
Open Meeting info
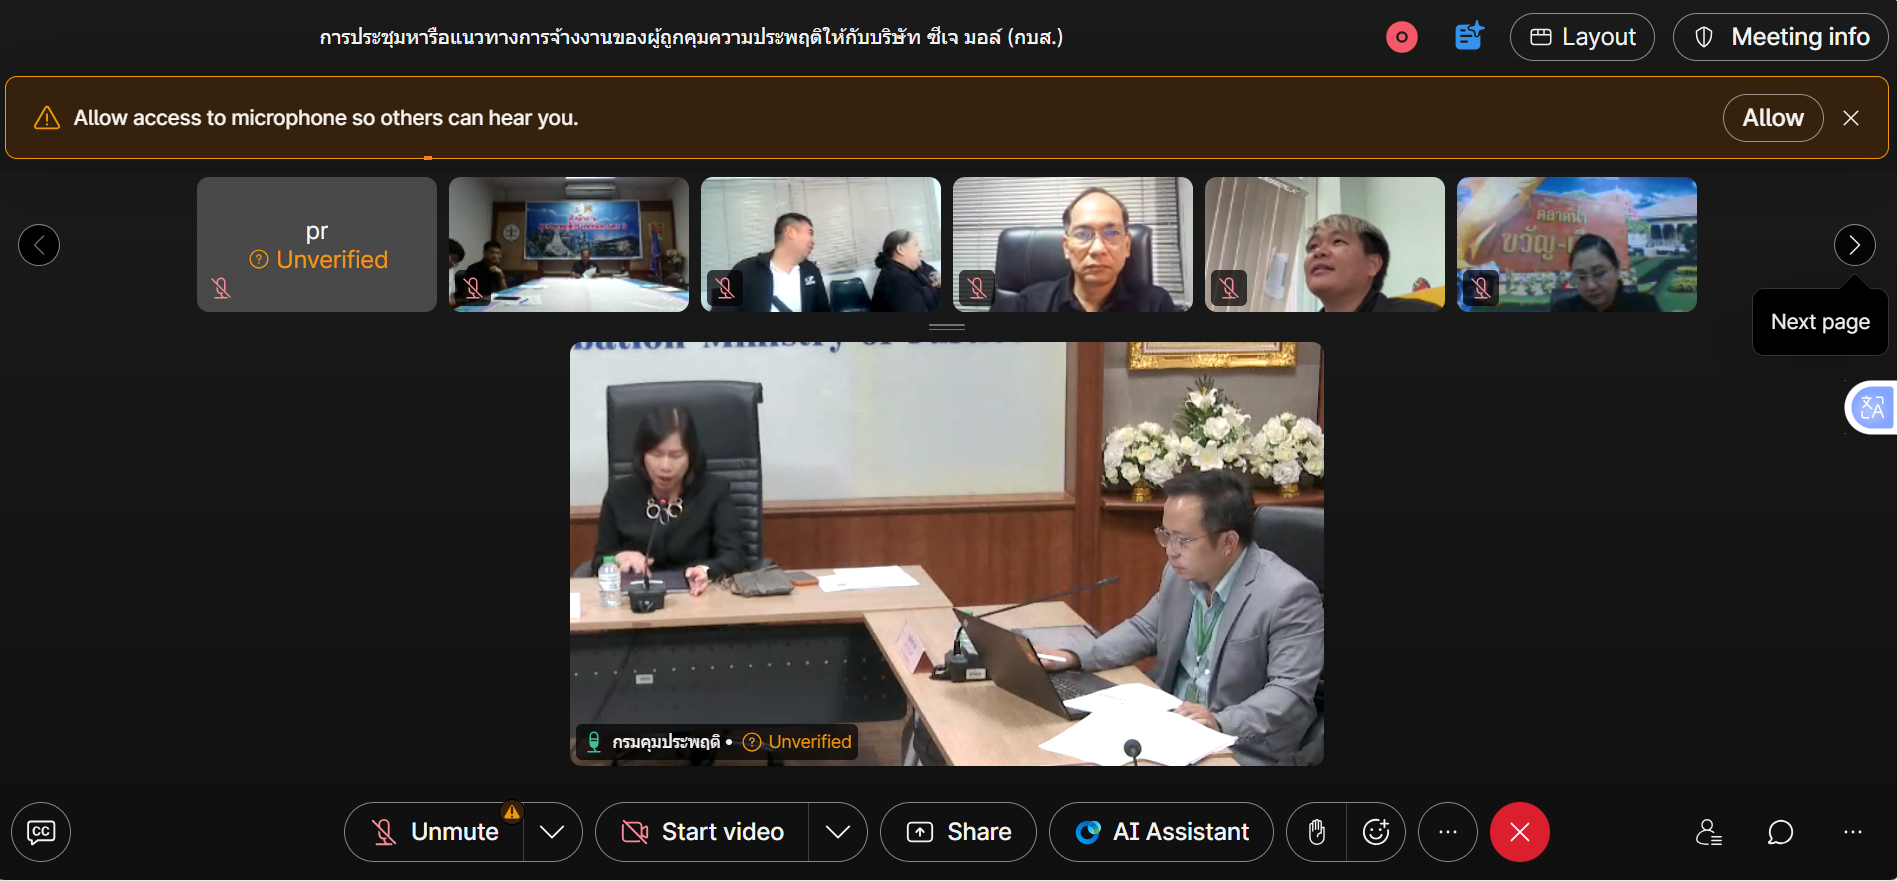tap(1781, 37)
